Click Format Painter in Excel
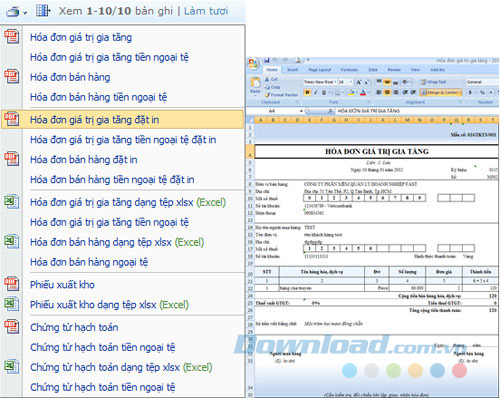The image size is (500, 398). (282, 95)
